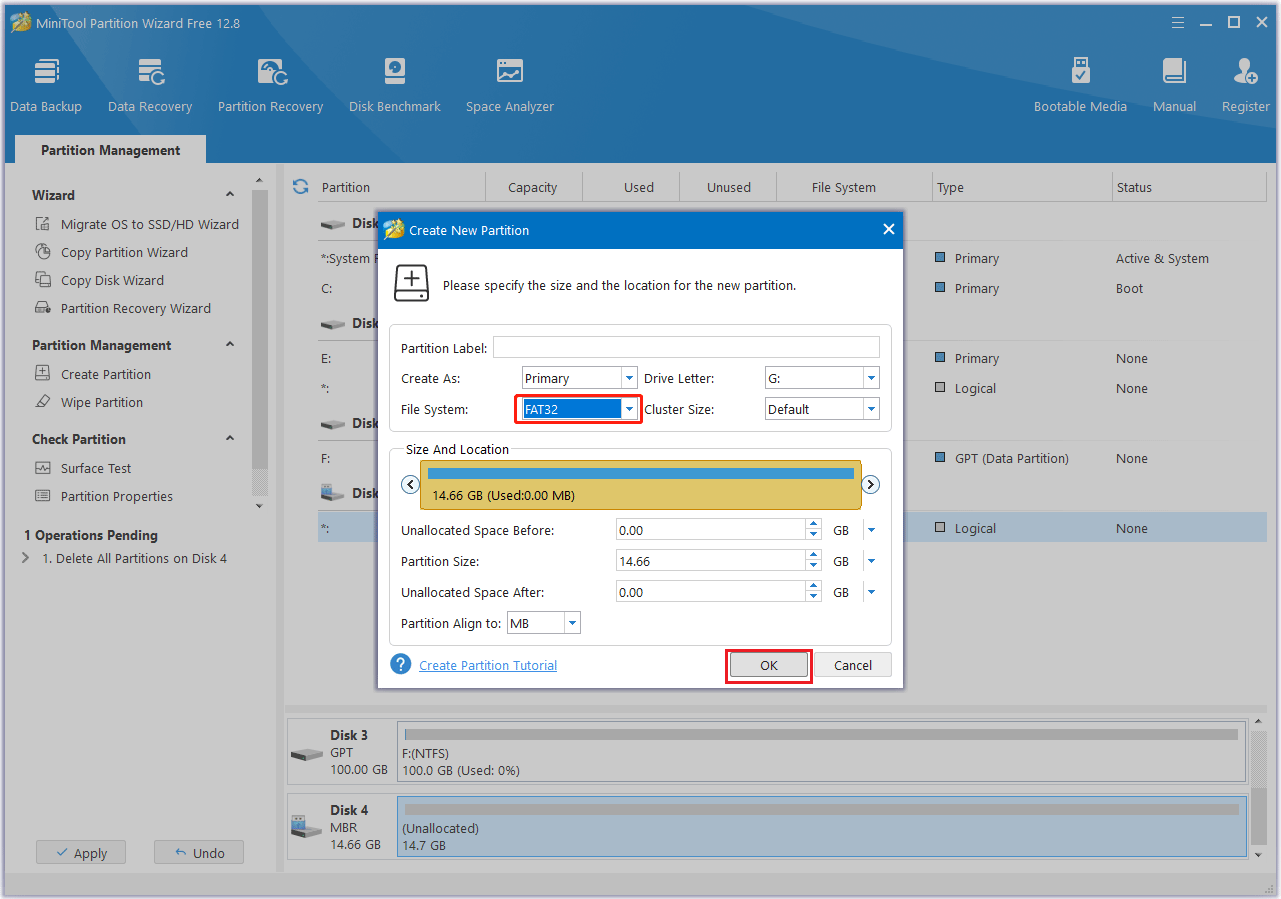
Task: Start Copy Partition Wizard
Action: pyautogui.click(x=124, y=252)
